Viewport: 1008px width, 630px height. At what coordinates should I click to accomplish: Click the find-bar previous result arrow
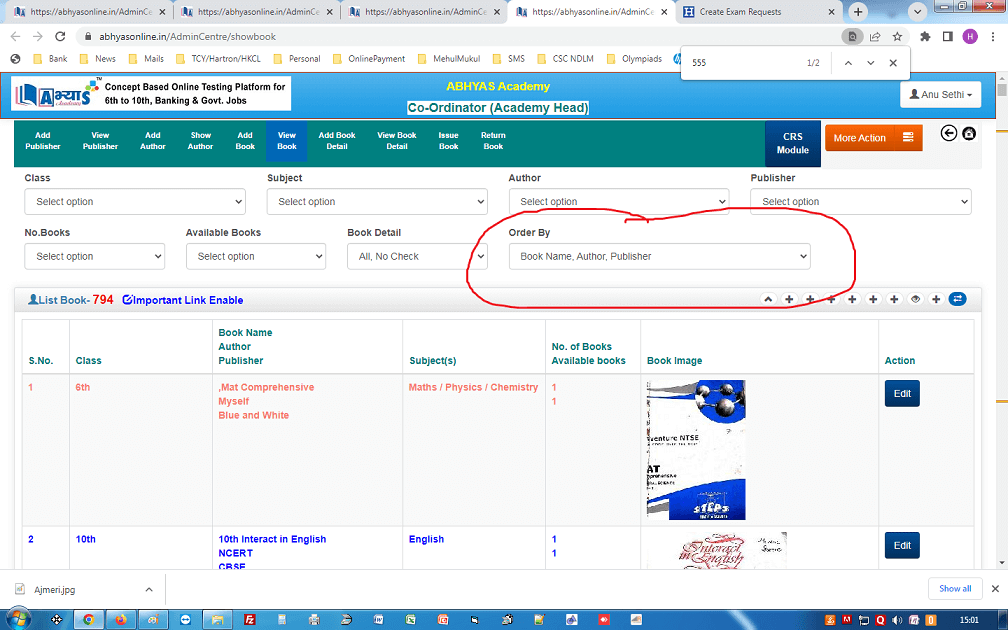click(847, 63)
